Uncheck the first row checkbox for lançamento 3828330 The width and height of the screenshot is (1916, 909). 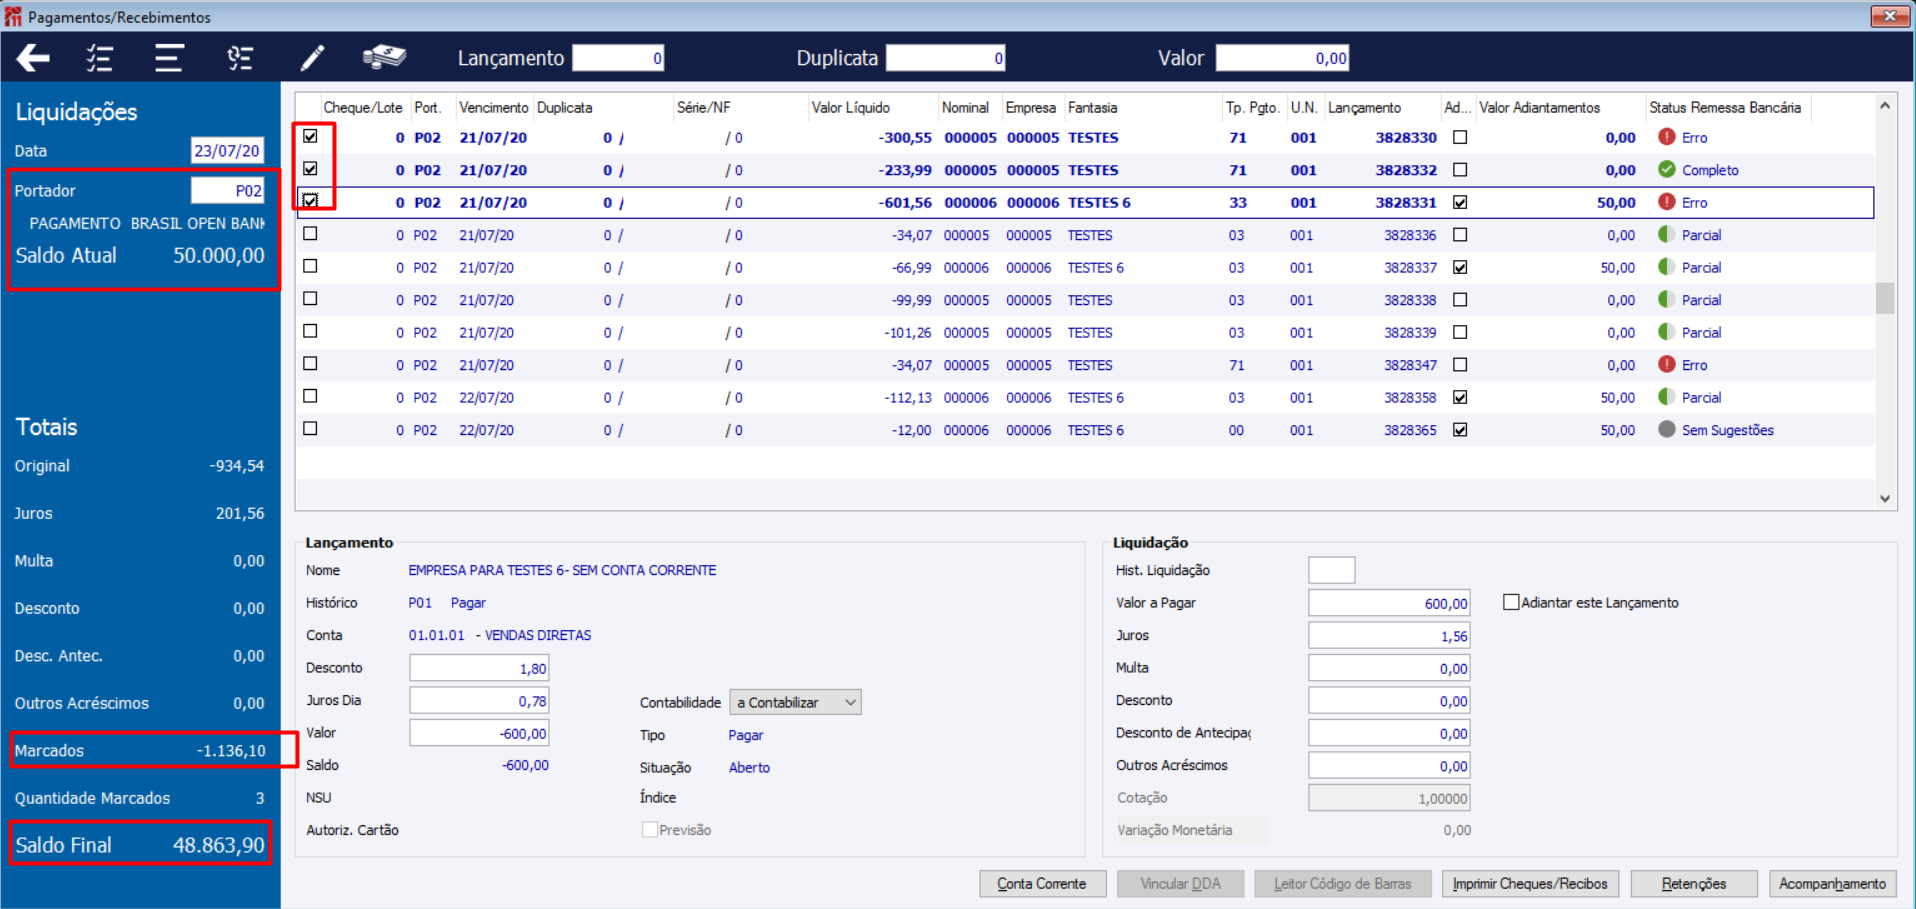pos(310,136)
